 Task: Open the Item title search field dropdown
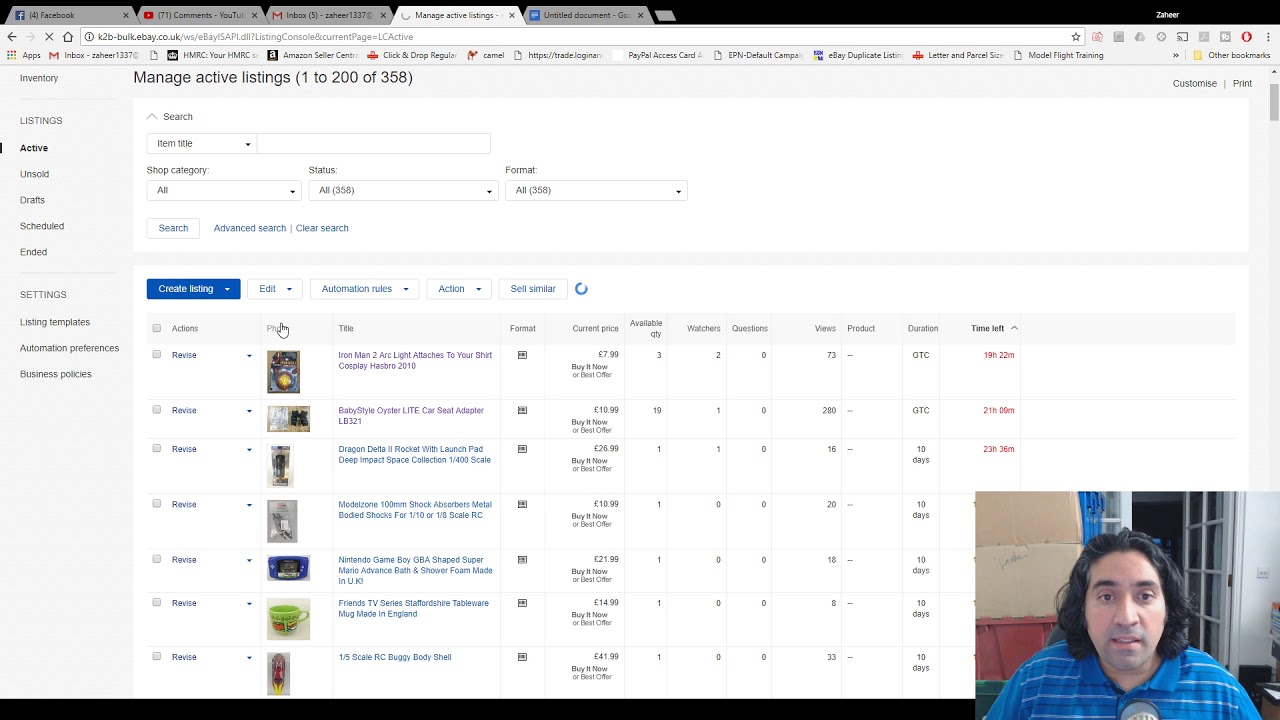(202, 144)
